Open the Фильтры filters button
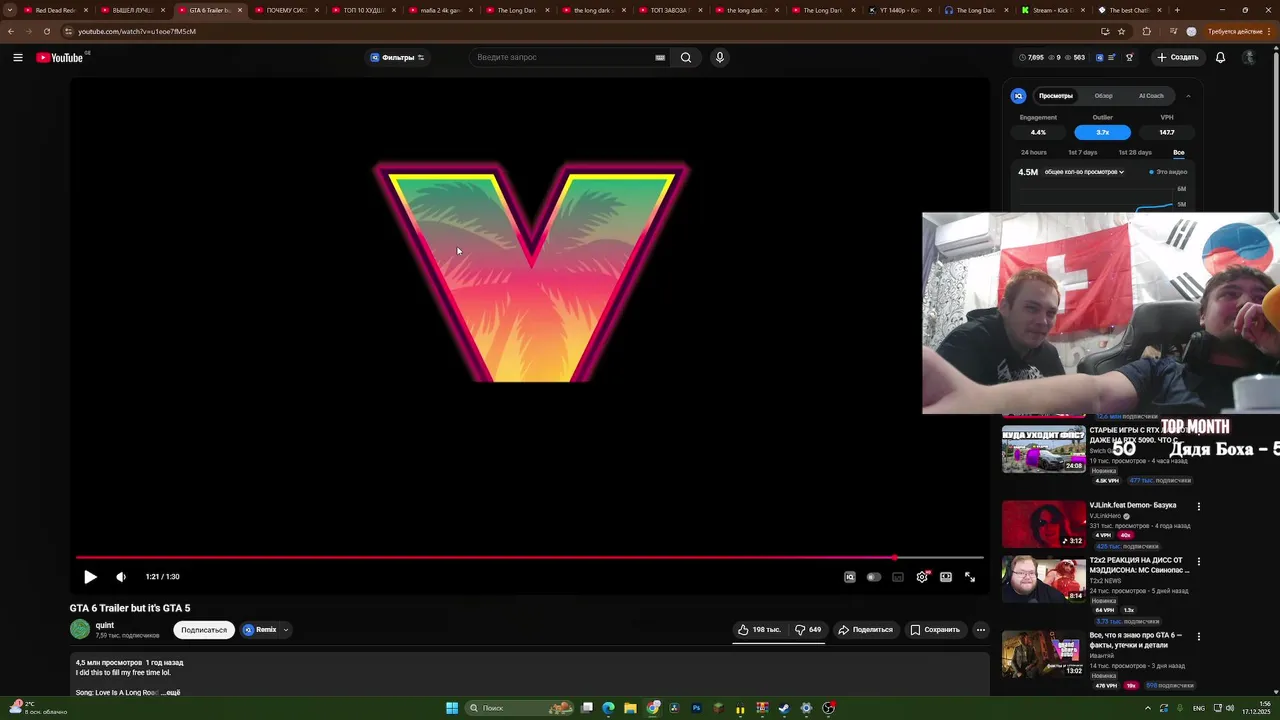Image resolution: width=1280 pixels, height=720 pixels. (397, 58)
